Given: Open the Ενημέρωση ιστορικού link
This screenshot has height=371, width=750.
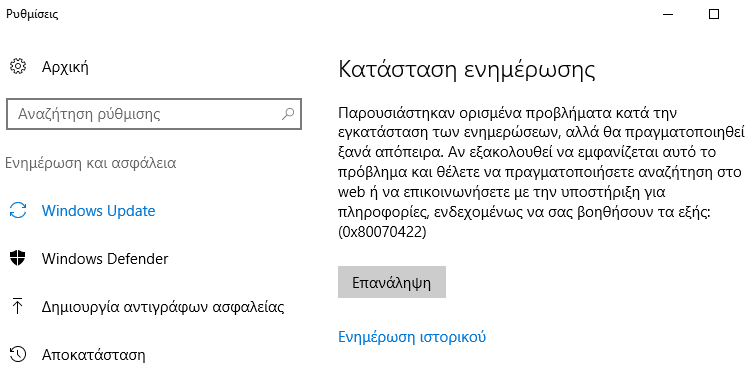Looking at the screenshot, I should pyautogui.click(x=412, y=337).
